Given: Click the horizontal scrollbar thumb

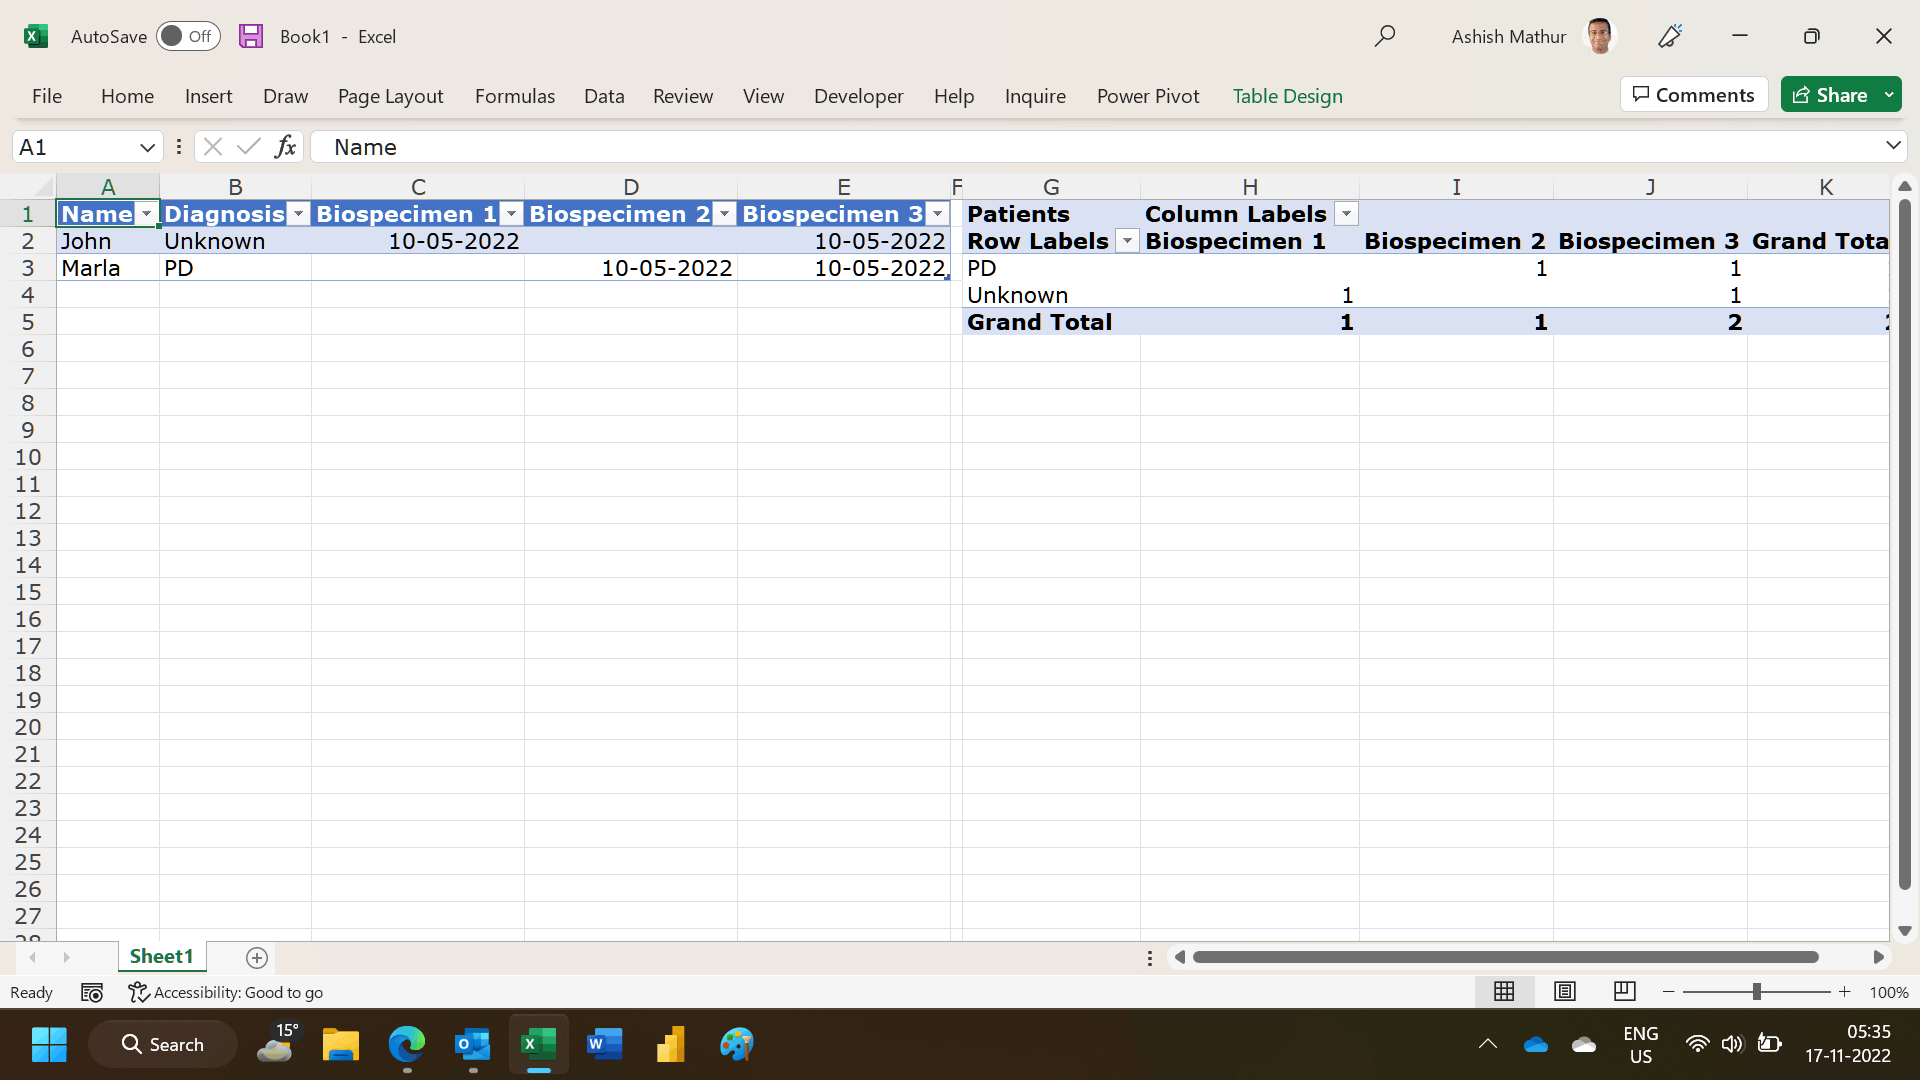Looking at the screenshot, I should [1505, 957].
